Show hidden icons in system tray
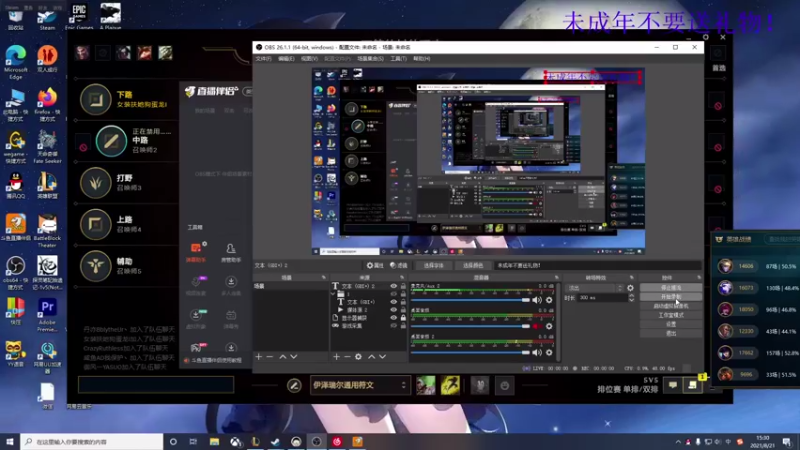The height and width of the screenshot is (450, 800). [x=678, y=442]
